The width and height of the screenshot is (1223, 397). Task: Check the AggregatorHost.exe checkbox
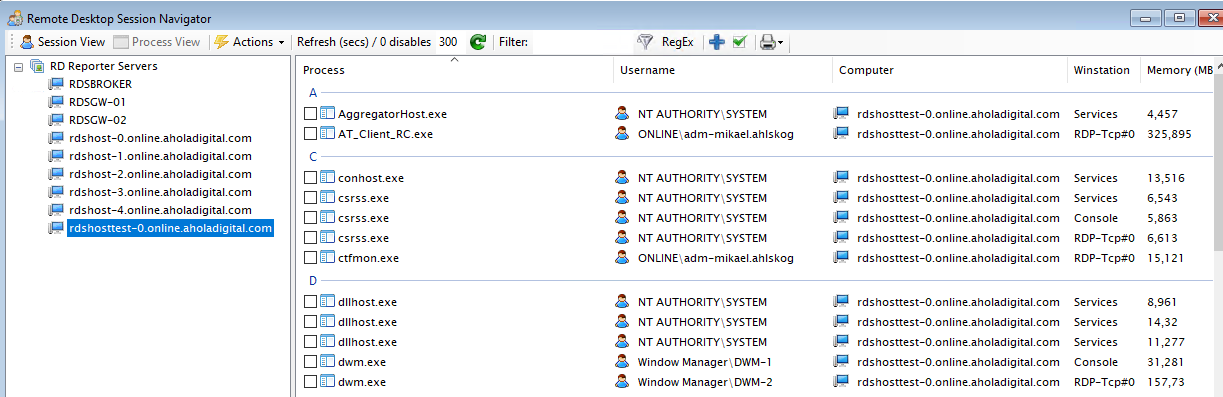pyautogui.click(x=310, y=114)
